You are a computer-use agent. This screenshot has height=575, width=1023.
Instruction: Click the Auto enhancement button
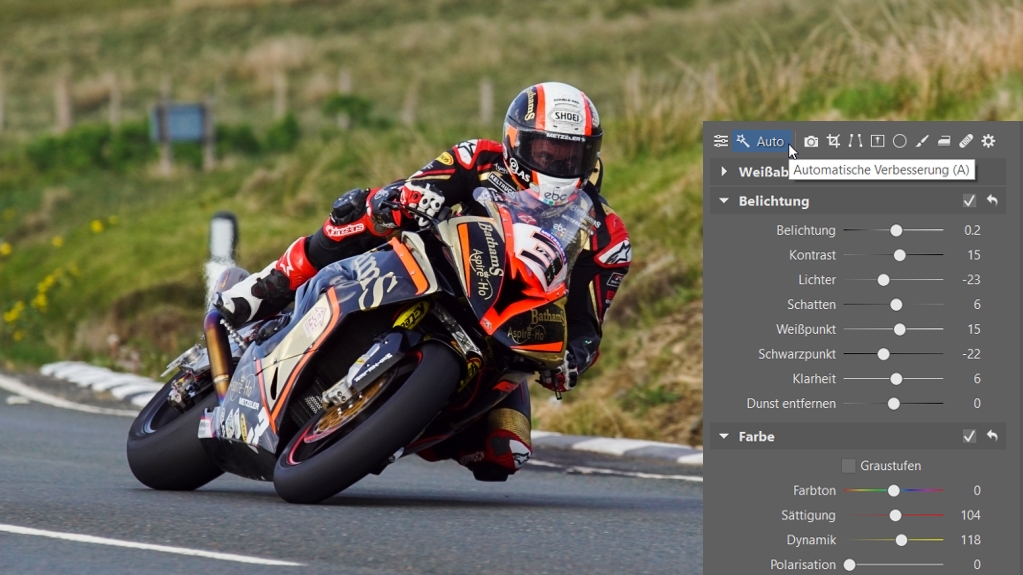pyautogui.click(x=761, y=141)
